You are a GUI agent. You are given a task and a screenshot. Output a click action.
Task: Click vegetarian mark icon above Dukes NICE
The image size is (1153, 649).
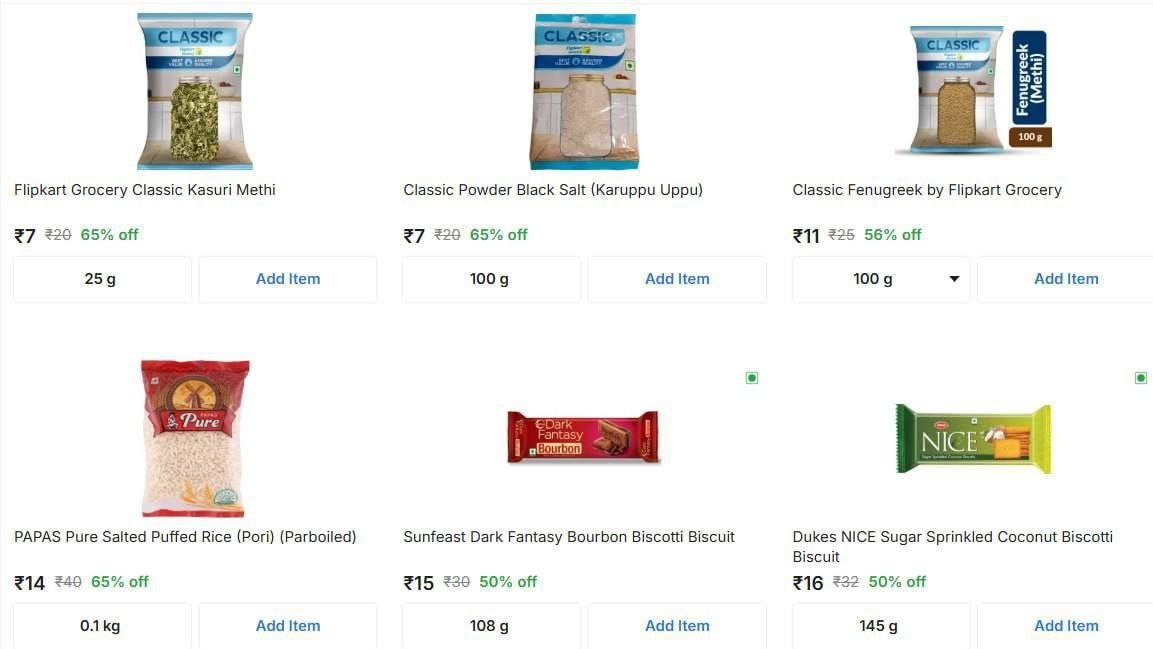tap(1141, 378)
